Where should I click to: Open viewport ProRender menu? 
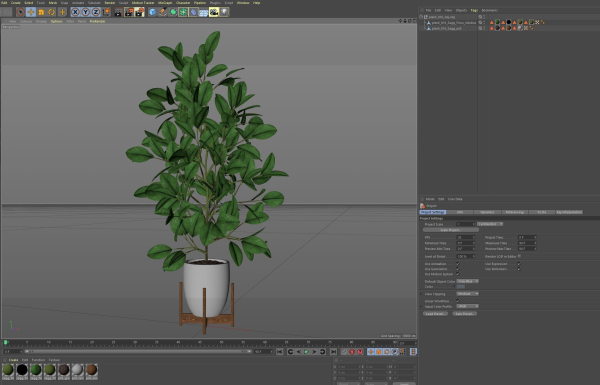(x=97, y=21)
